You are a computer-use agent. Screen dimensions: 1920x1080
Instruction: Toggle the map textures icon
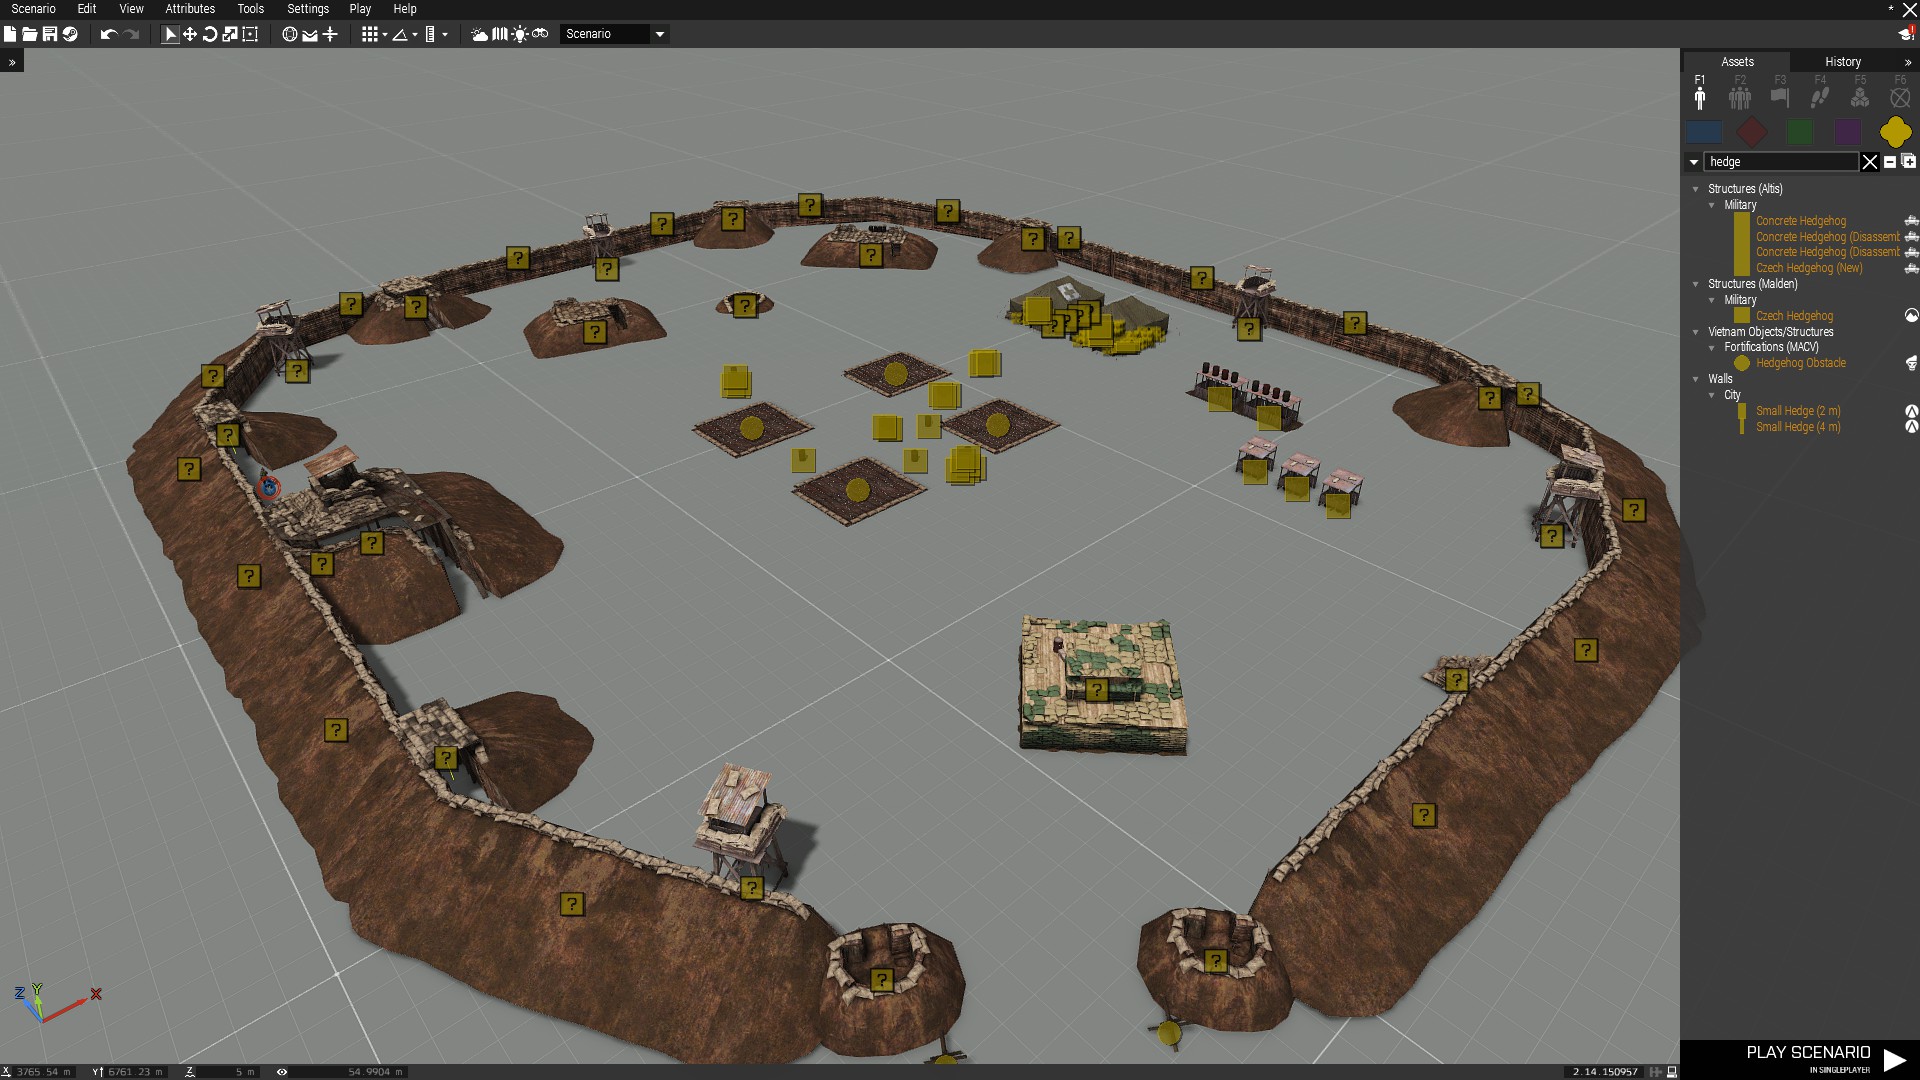click(500, 34)
